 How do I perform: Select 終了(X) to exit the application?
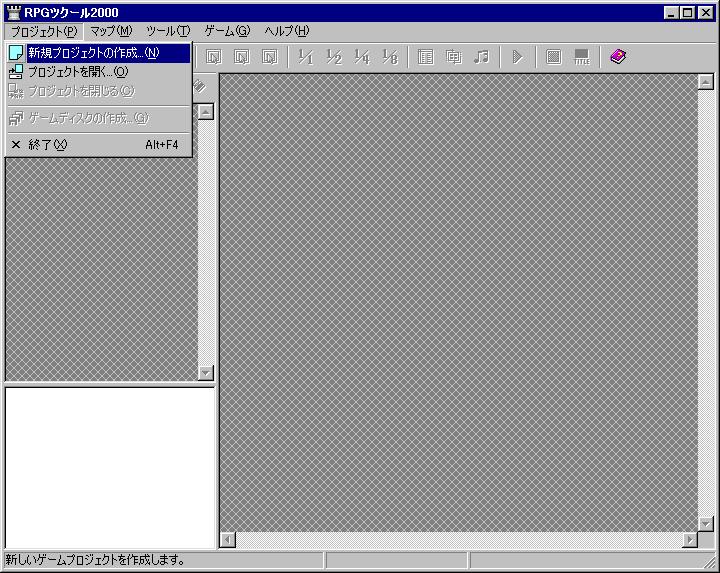(99, 145)
